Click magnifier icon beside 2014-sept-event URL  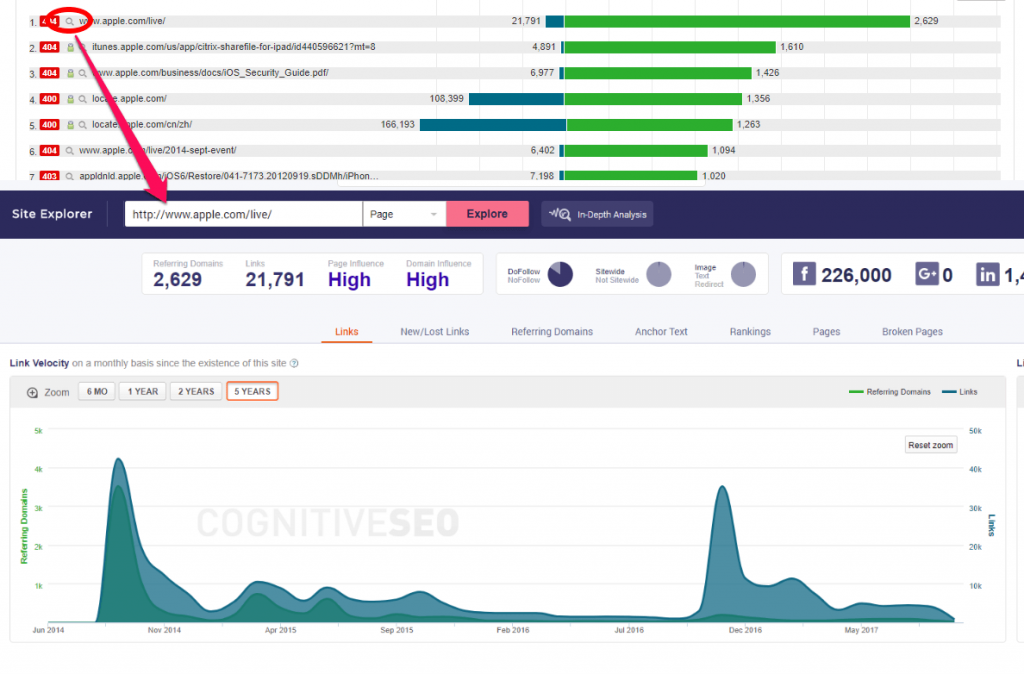point(70,151)
